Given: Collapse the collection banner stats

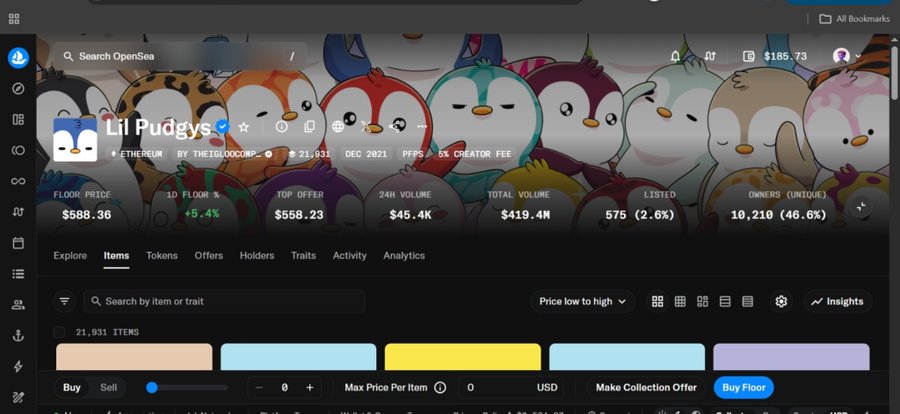Looking at the screenshot, I should coord(861,207).
